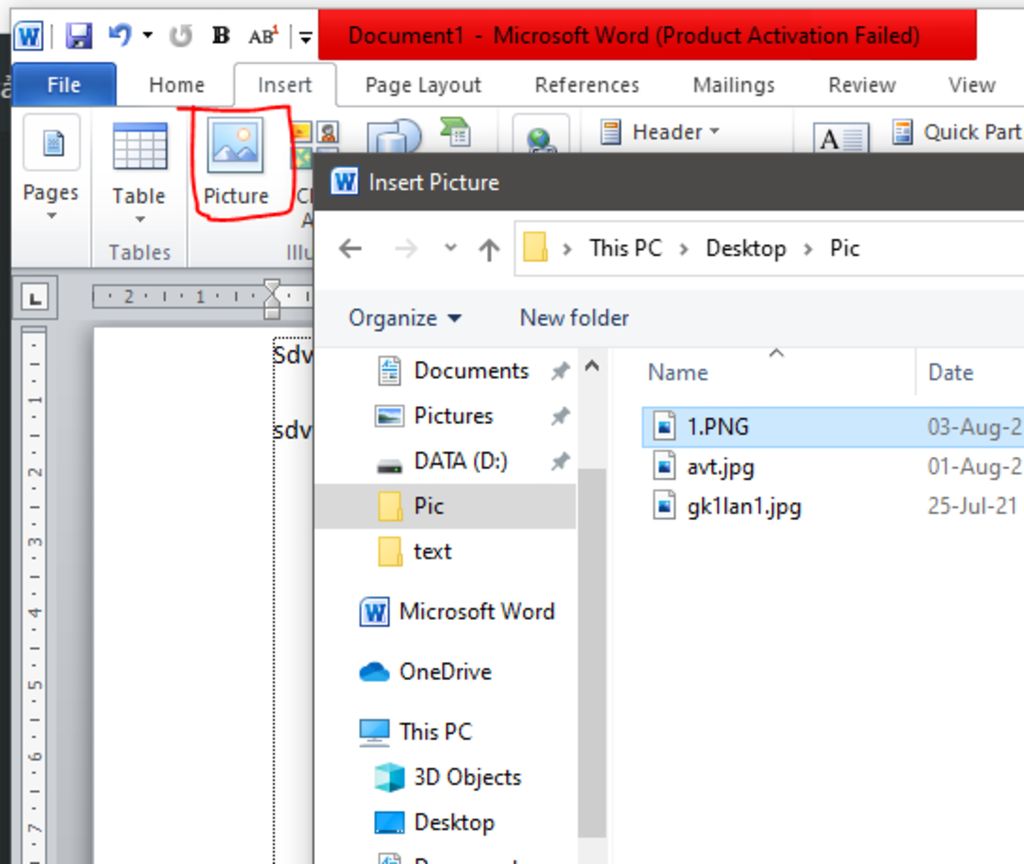Click the Undo arrow icon
1024x864 pixels.
(120, 35)
